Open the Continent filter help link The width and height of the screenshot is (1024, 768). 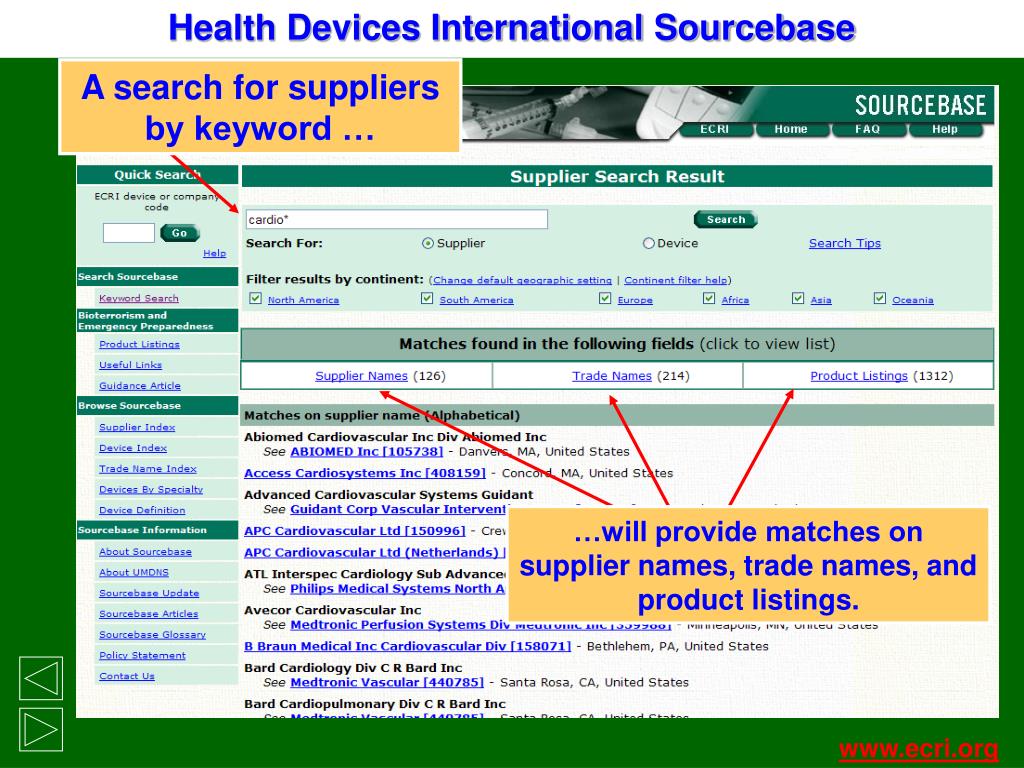pyautogui.click(x=676, y=280)
